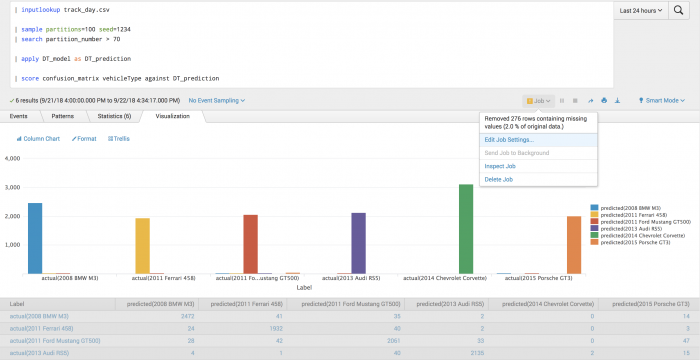Click the purple Audi RS5 chart bar

pyautogui.click(x=358, y=243)
